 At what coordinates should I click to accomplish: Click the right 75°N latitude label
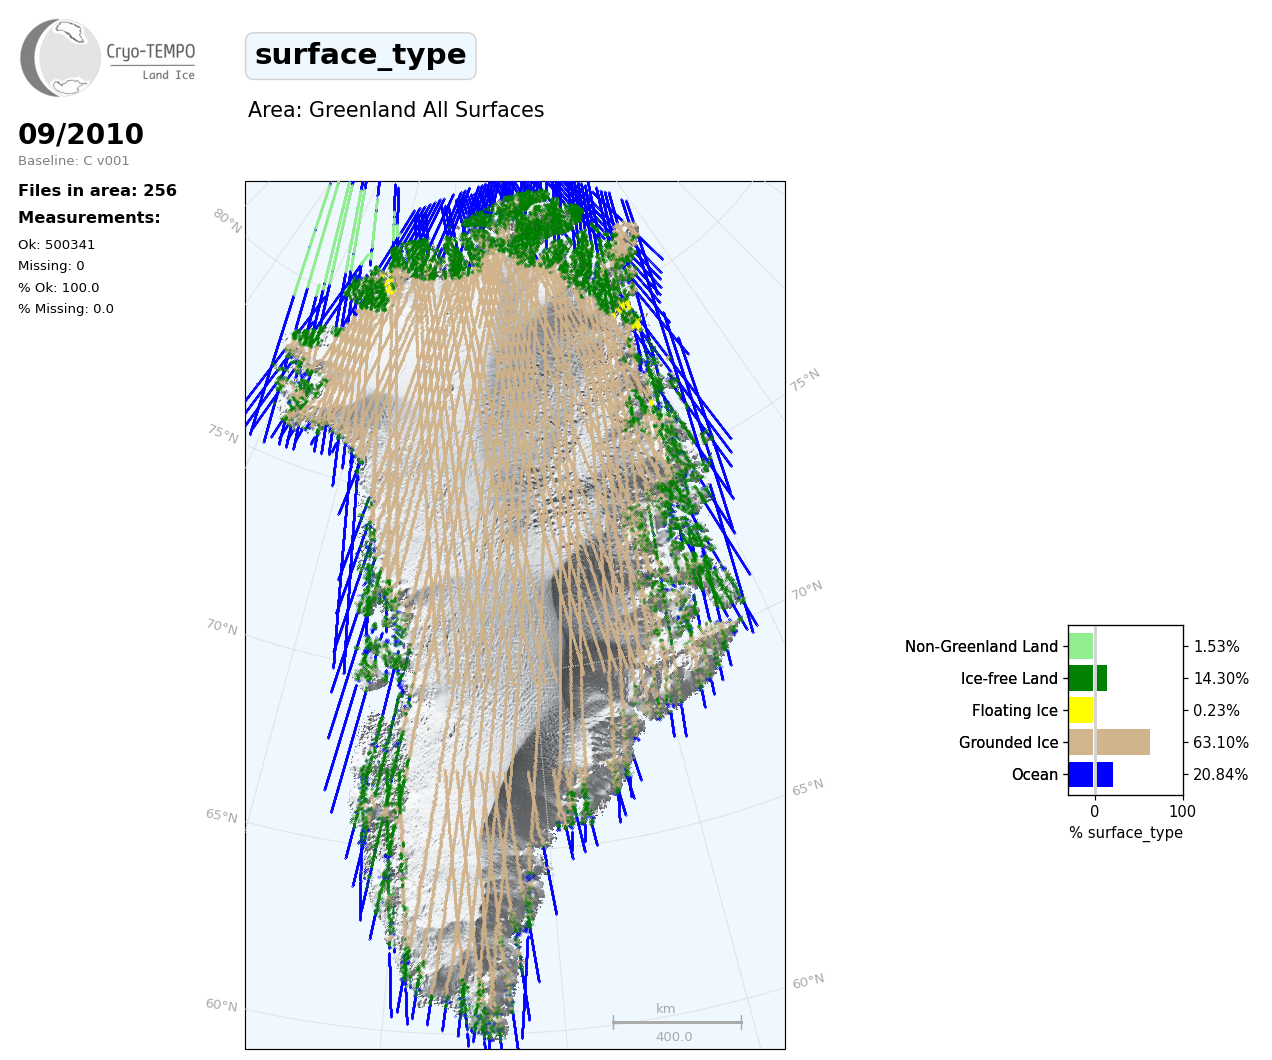(x=805, y=380)
